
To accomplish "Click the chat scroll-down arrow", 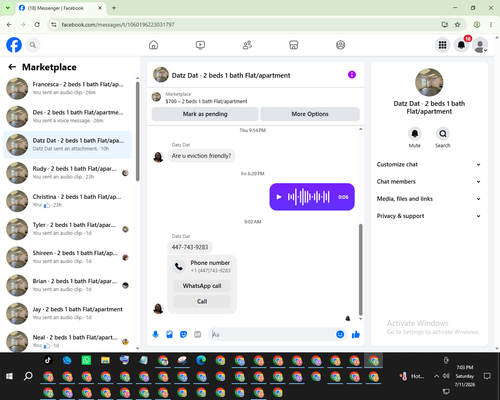I will 360,319.
